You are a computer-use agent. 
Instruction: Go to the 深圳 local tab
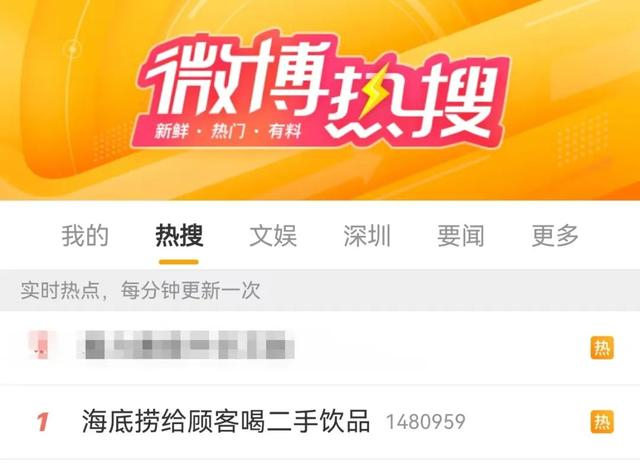367,235
